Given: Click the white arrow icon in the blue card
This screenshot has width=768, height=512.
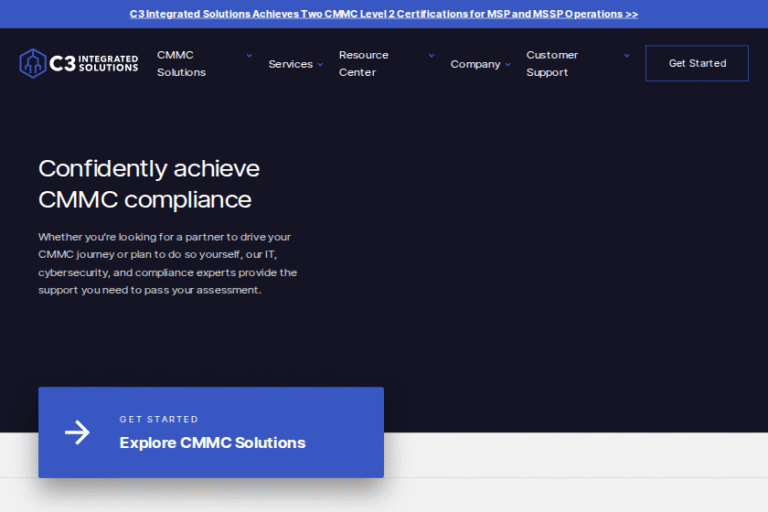Looking at the screenshot, I should click(77, 432).
